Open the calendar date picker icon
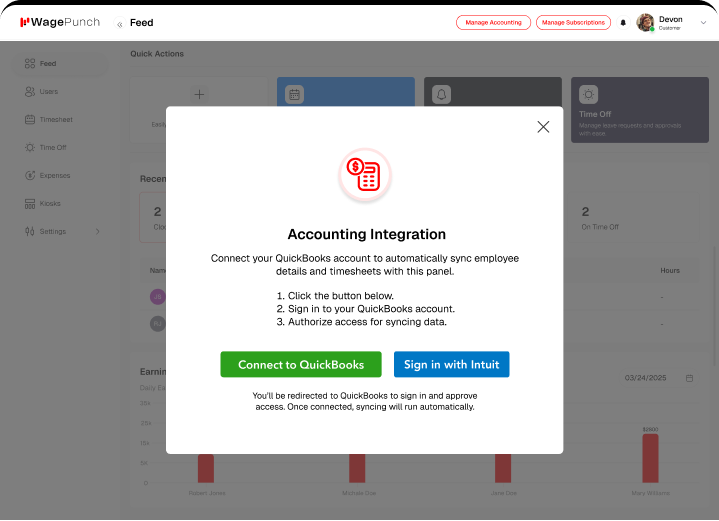This screenshot has height=521, width=719. click(x=690, y=378)
